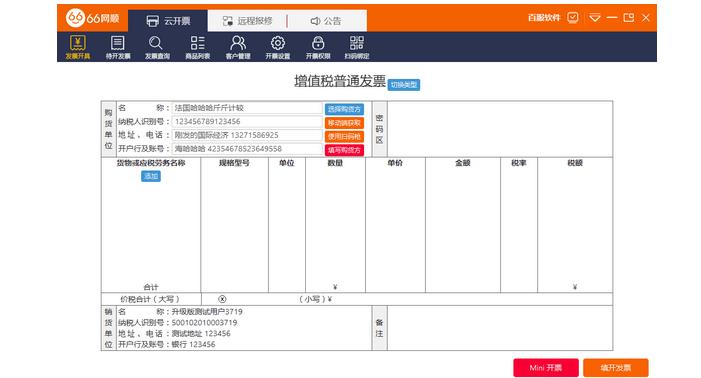This screenshot has width=701, height=378.
Task: Click 选择购货方 button
Action: pos(344,109)
